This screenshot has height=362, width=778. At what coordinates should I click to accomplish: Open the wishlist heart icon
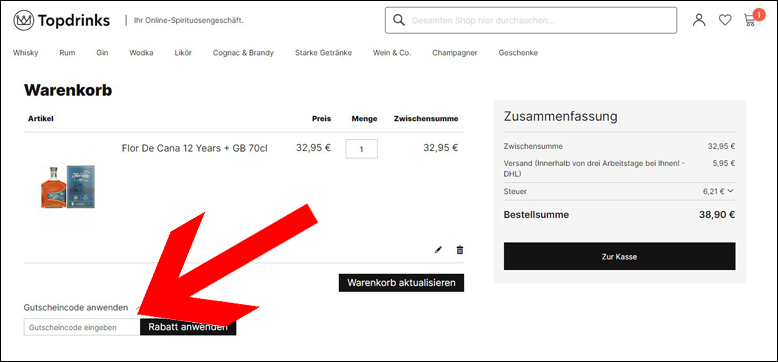pos(725,20)
